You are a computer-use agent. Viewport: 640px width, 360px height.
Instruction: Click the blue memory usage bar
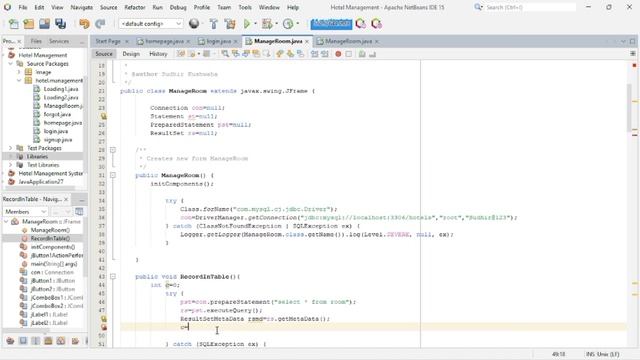[x=331, y=24]
